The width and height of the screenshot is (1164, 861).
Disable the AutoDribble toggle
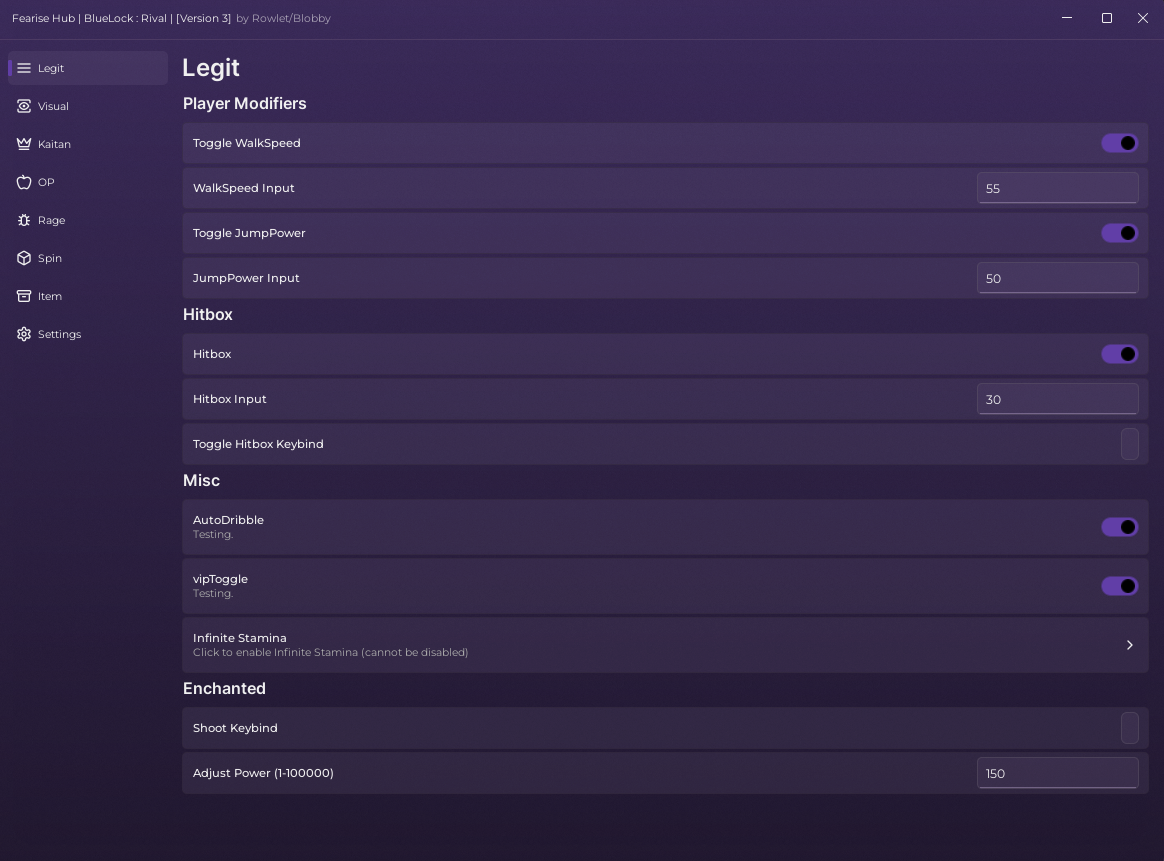tap(1119, 527)
